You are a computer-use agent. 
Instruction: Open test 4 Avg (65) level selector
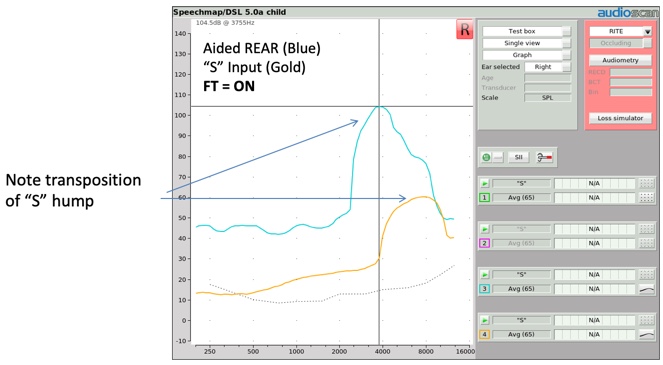coord(521,335)
